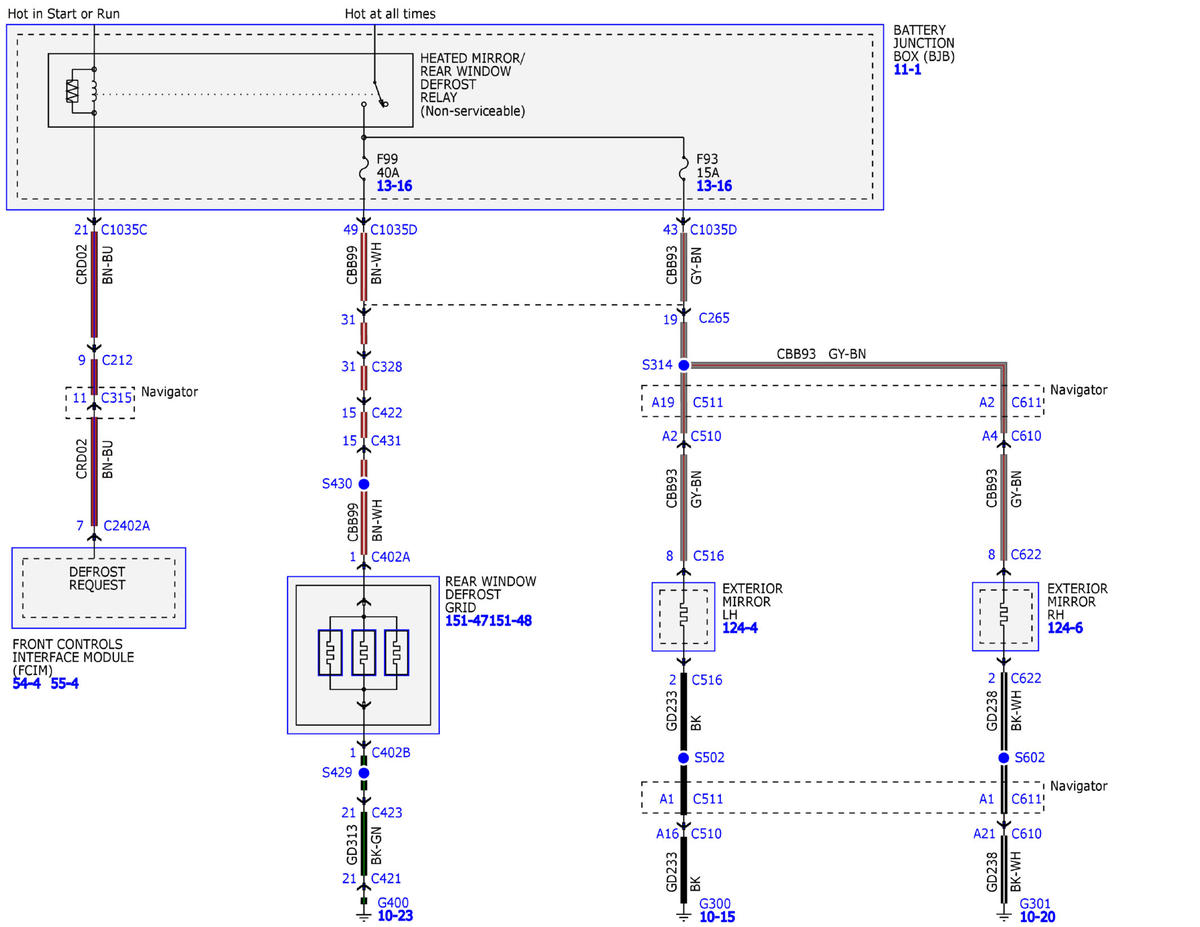Click the S314 splice dot
The image size is (1200, 927).
click(x=684, y=366)
